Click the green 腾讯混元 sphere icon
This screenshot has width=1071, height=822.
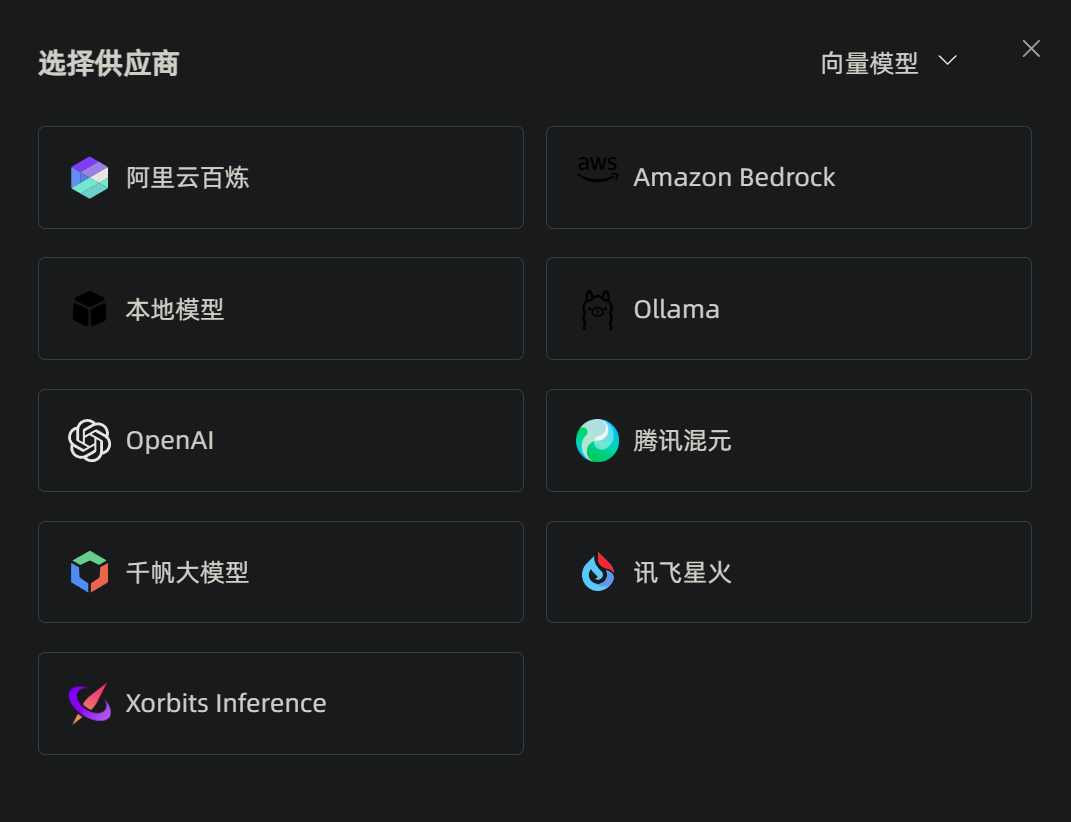tap(598, 441)
